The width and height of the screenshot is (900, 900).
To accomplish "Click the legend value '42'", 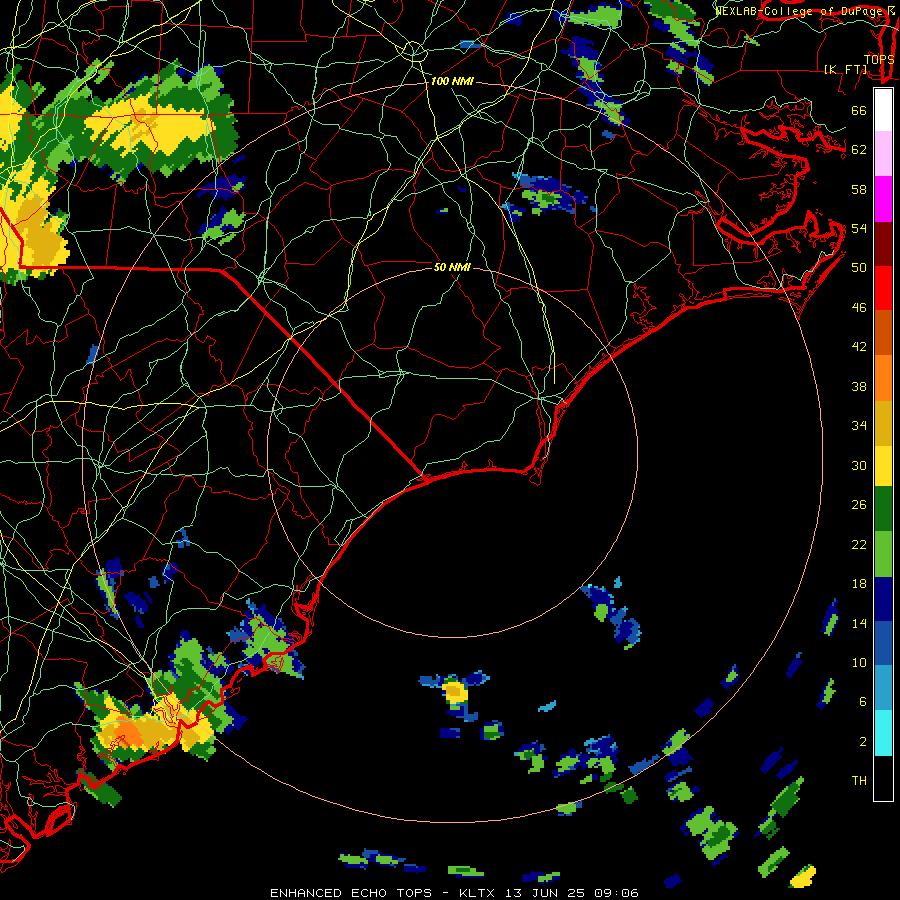I will point(859,347).
